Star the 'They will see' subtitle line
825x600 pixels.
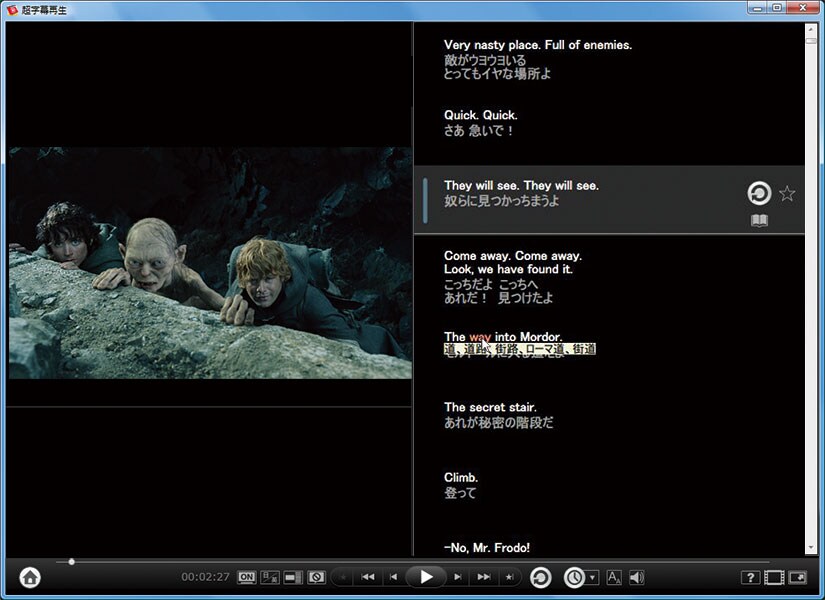pos(787,193)
